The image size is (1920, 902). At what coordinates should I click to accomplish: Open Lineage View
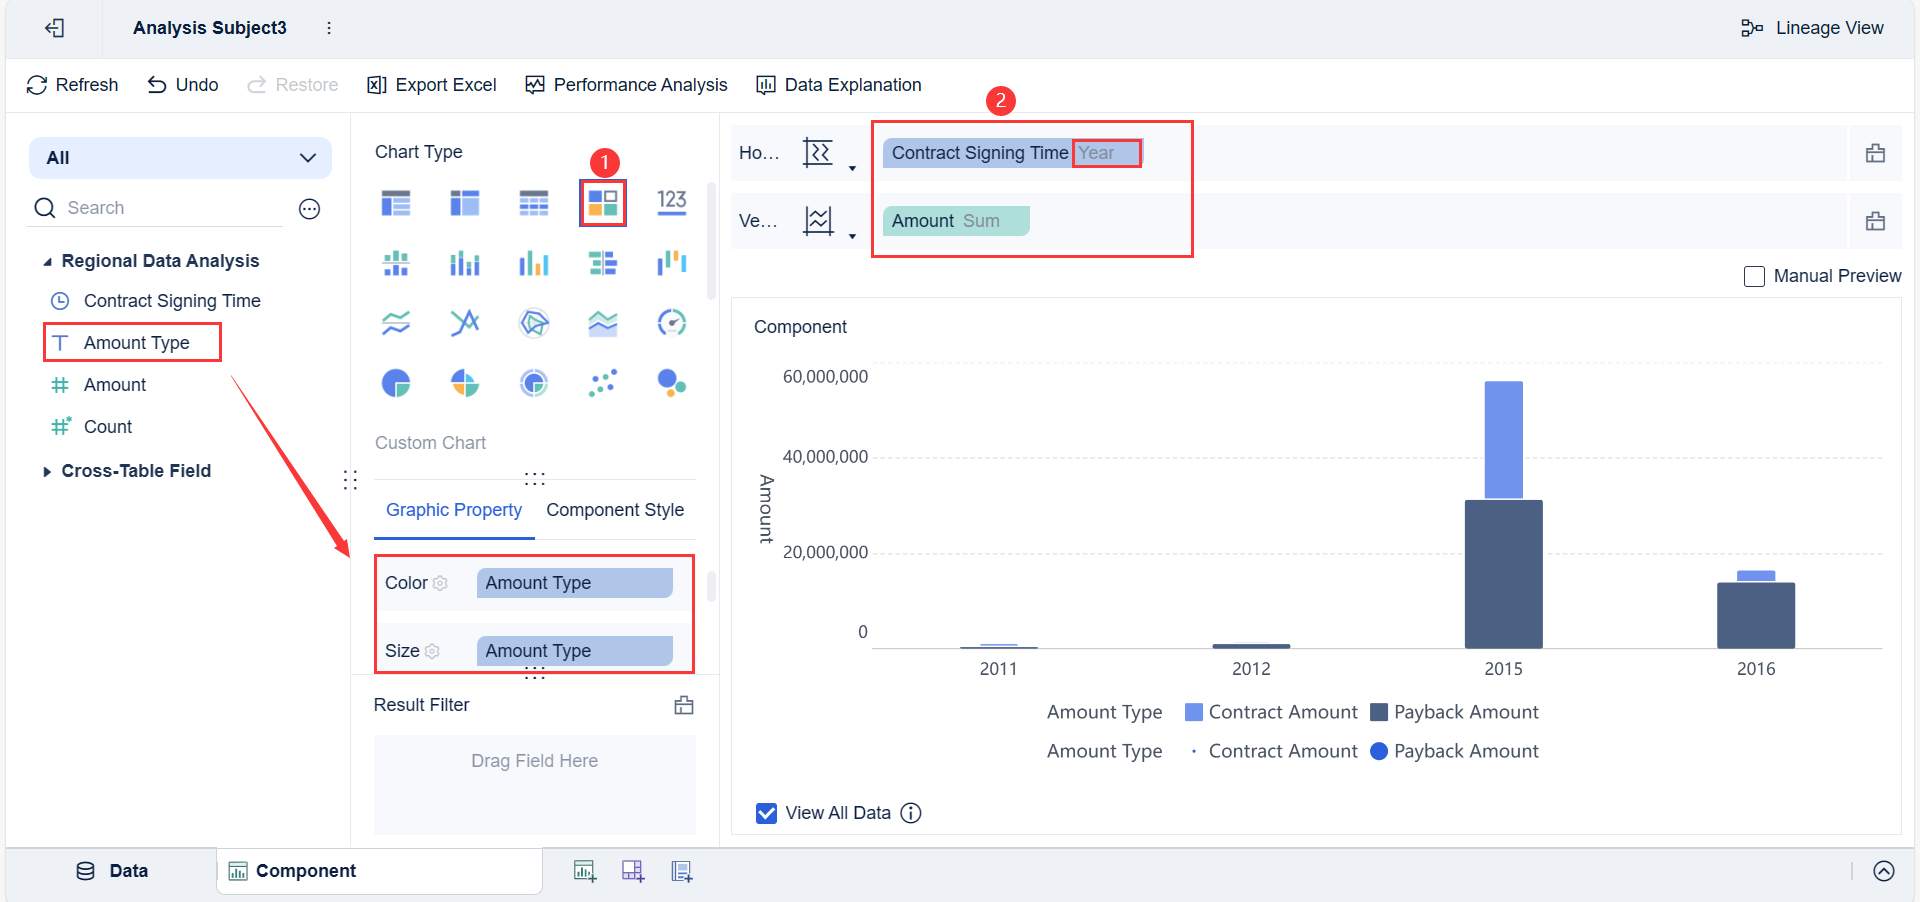point(1812,28)
